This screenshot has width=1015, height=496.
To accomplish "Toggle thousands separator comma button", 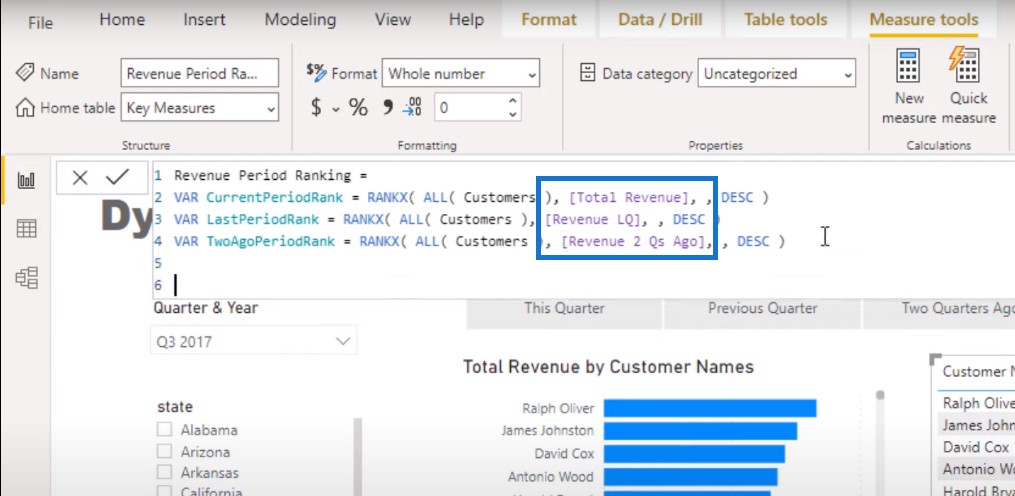I will [x=388, y=107].
